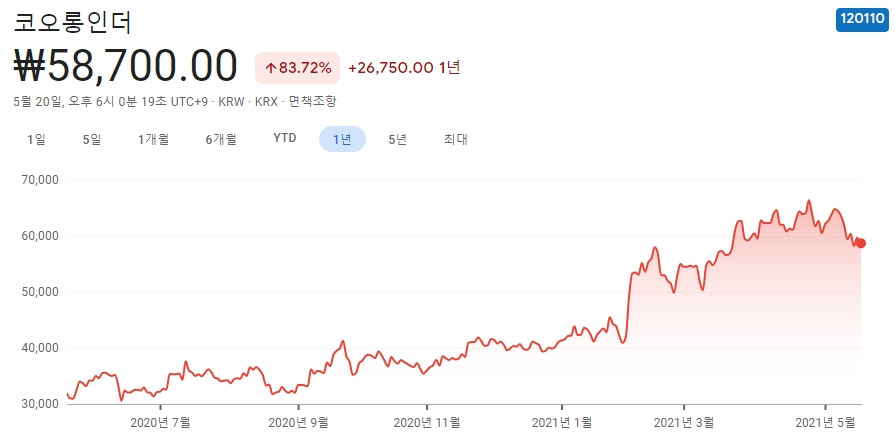
Task: Switch to the 5일 range tab
Action: pyautogui.click(x=92, y=139)
